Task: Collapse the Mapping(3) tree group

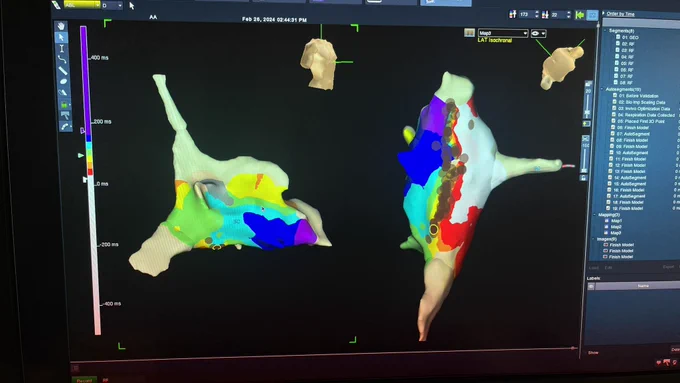Action: (595, 214)
